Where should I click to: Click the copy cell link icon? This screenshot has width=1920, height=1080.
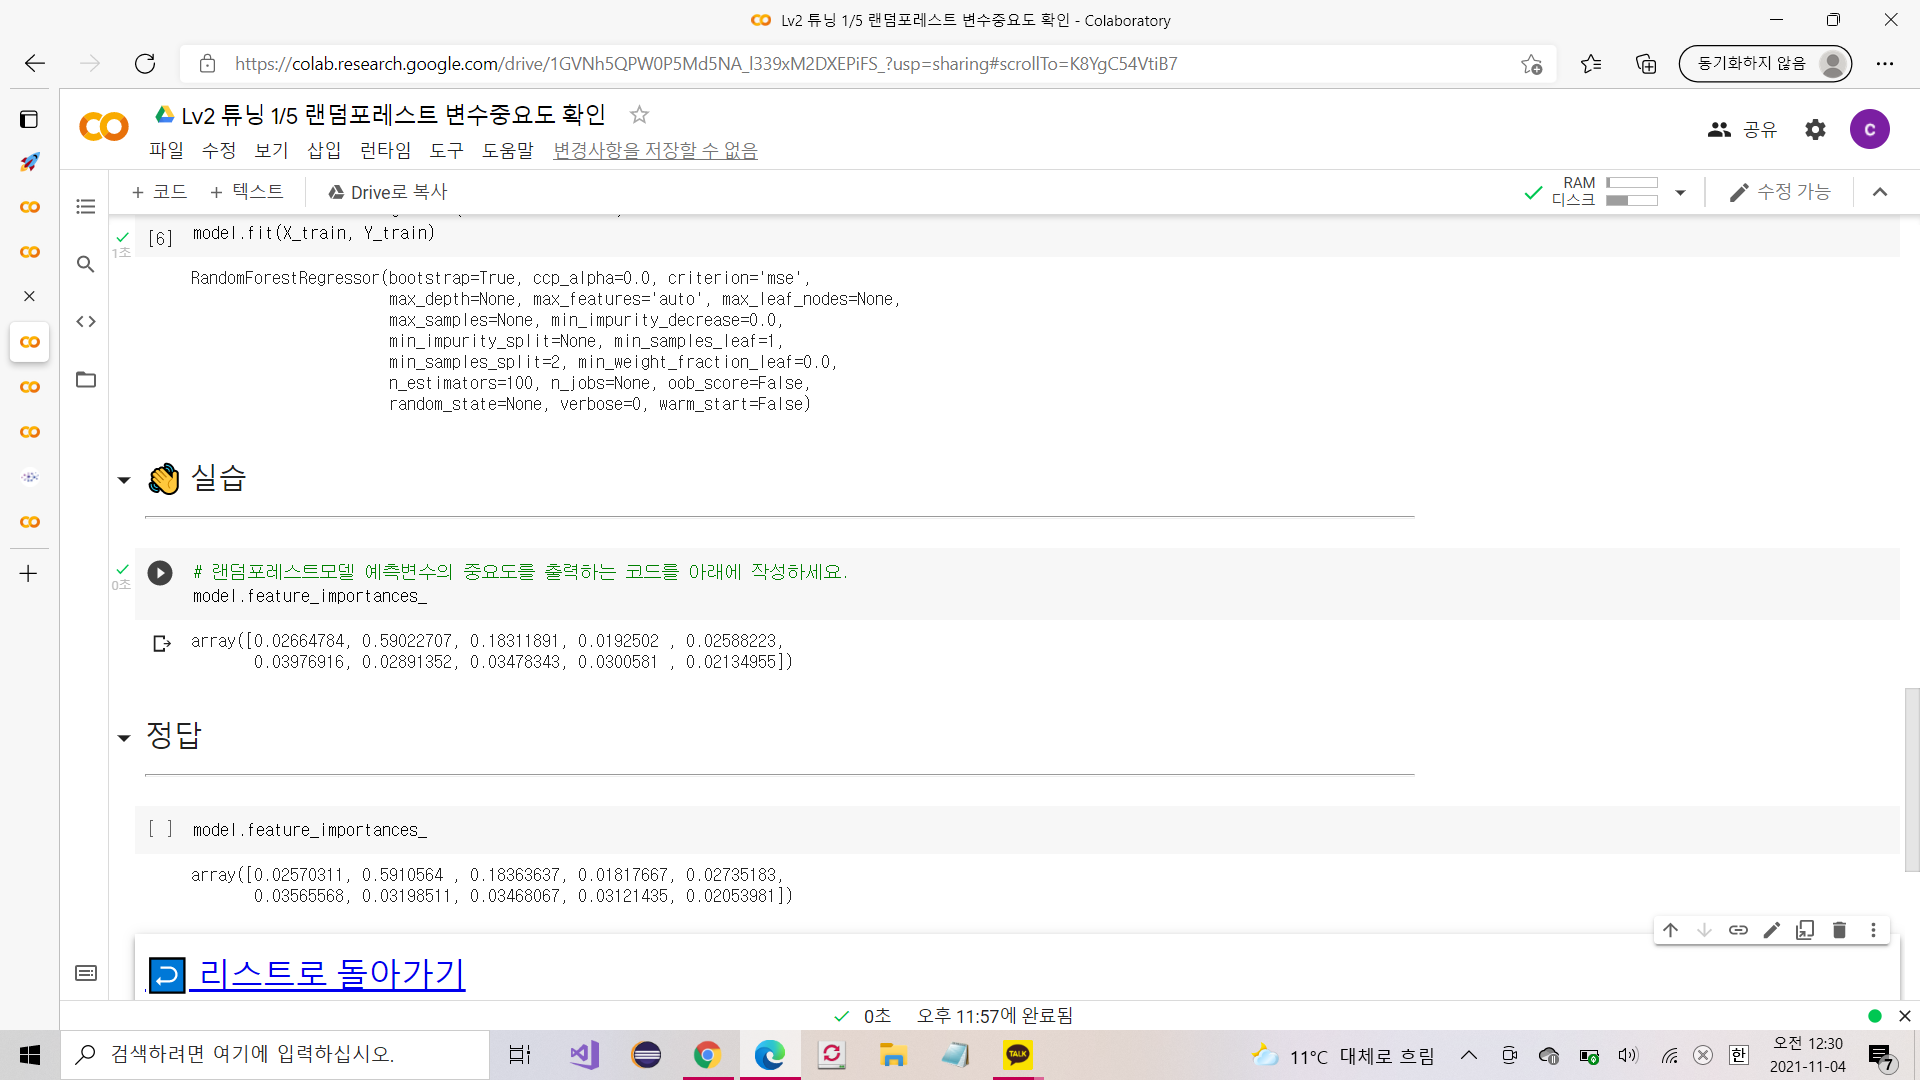coord(1738,930)
